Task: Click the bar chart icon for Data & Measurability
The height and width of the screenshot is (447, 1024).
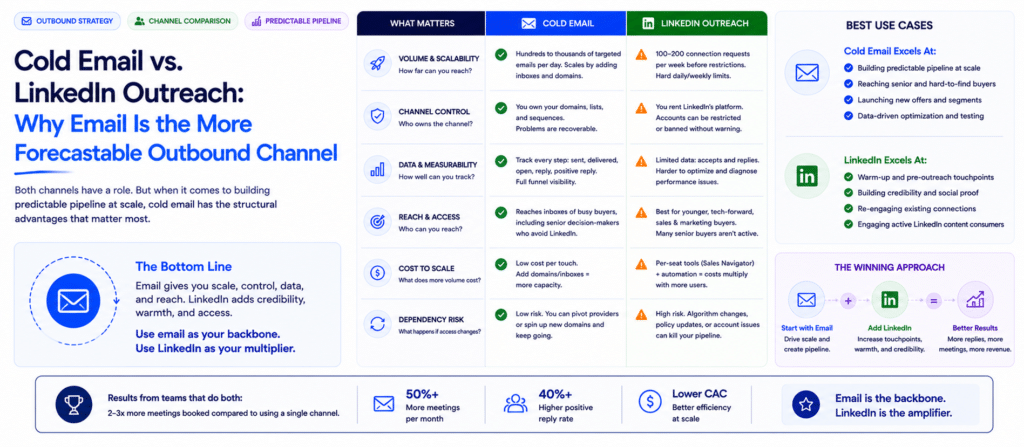Action: tap(377, 169)
